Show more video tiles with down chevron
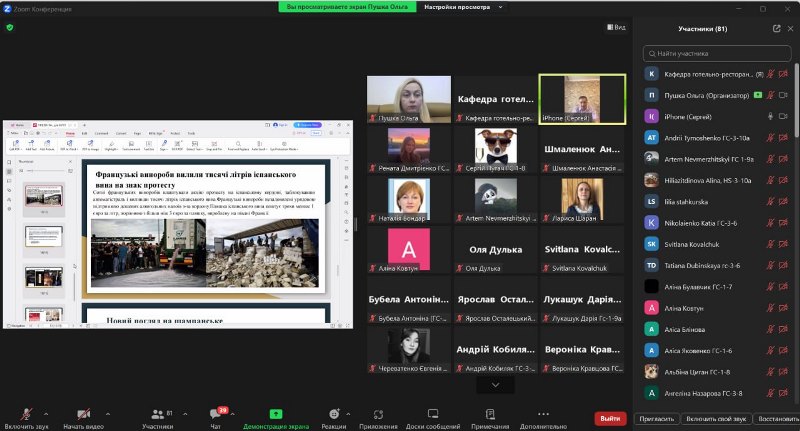The height and width of the screenshot is (431, 800). pos(496,384)
